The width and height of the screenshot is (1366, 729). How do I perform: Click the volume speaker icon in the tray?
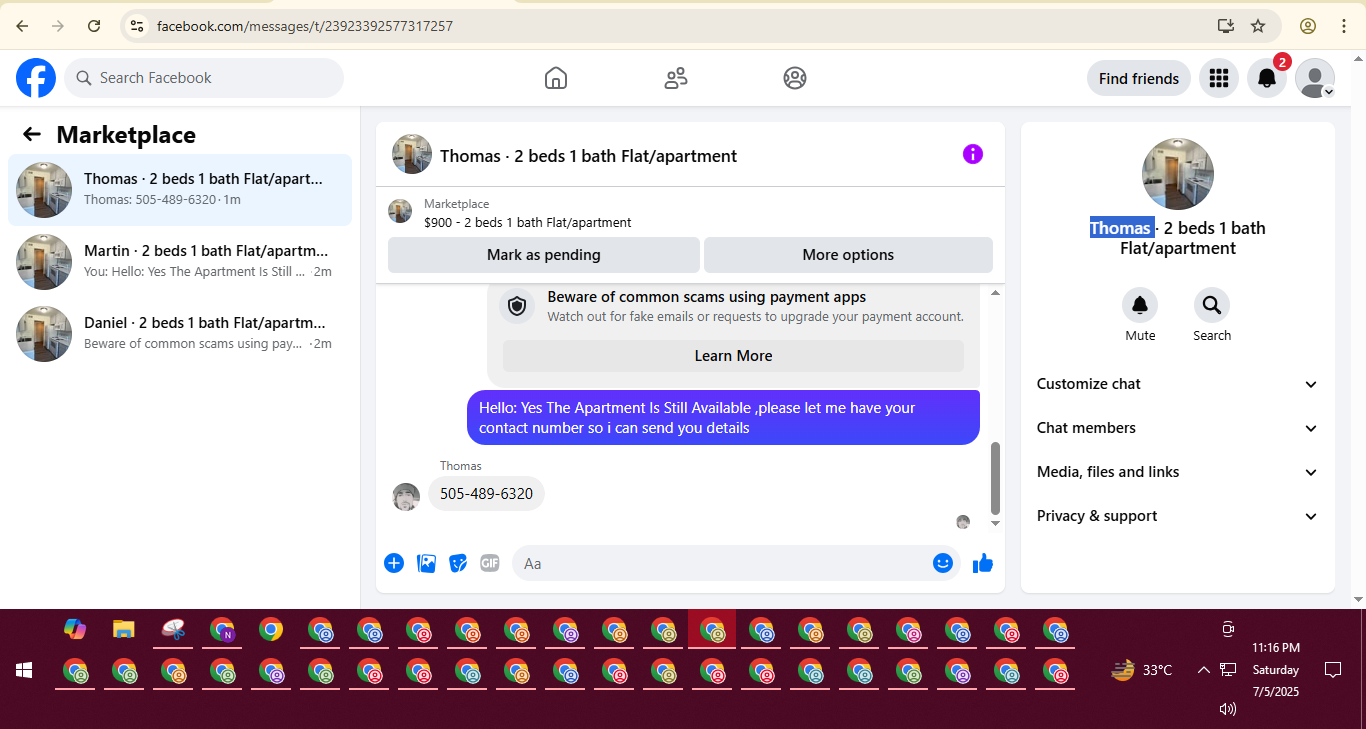1228,709
